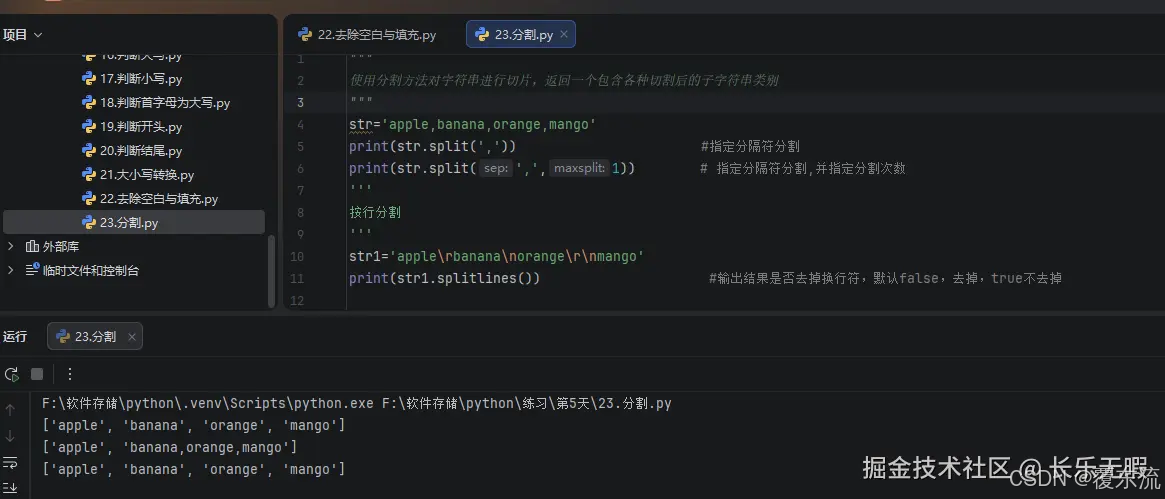Click the #指定分隔符分割 comment
The image size is (1165, 499).
click(x=750, y=146)
